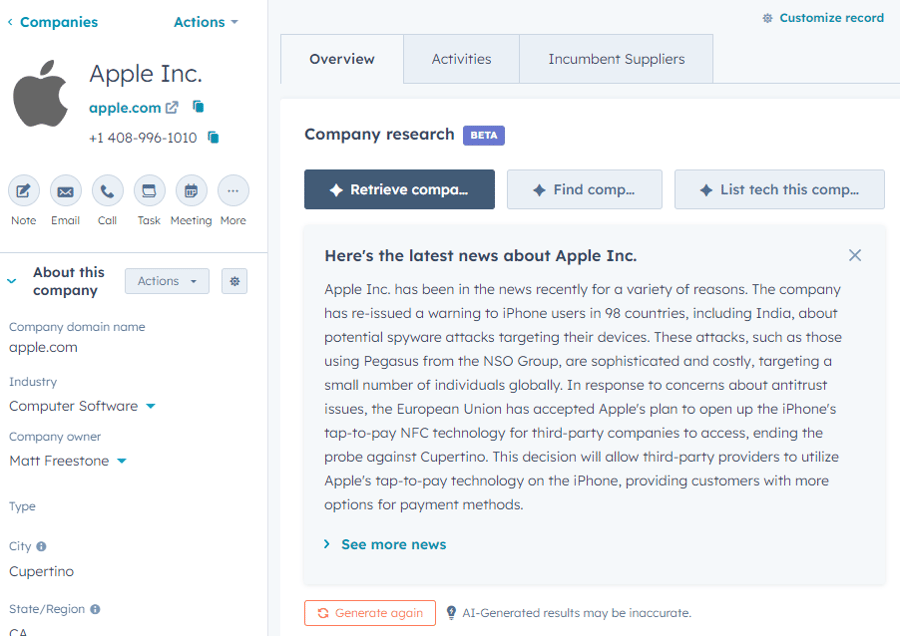Show State/Region info tooltip icon

[95, 609]
